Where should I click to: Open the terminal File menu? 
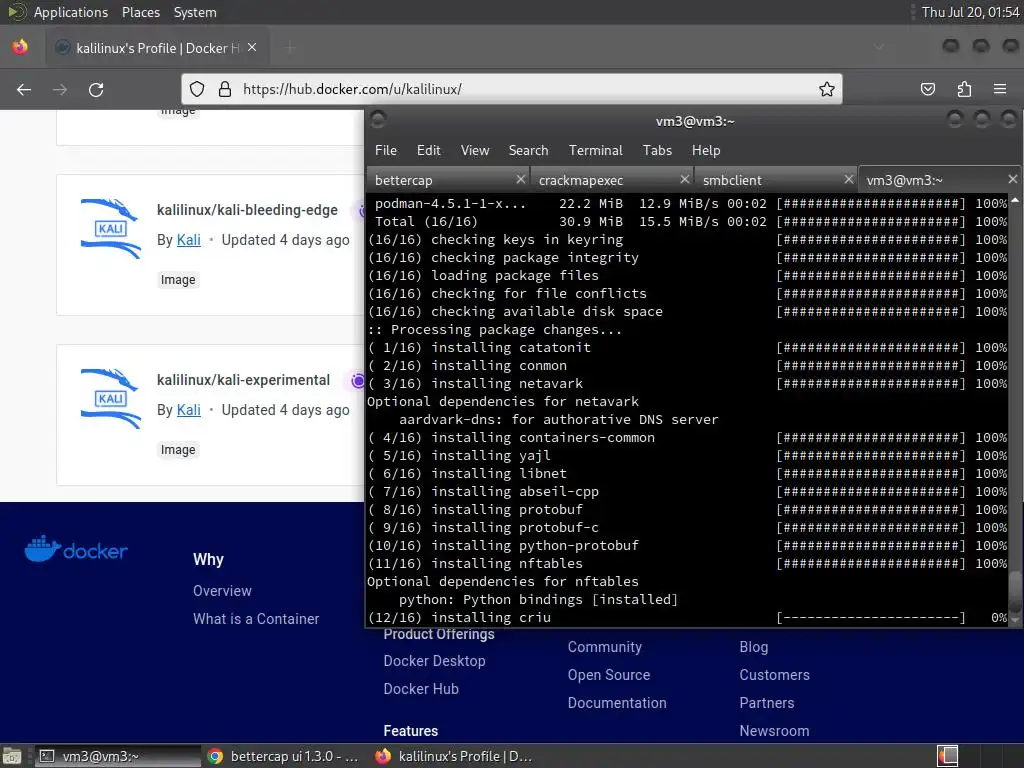click(386, 150)
